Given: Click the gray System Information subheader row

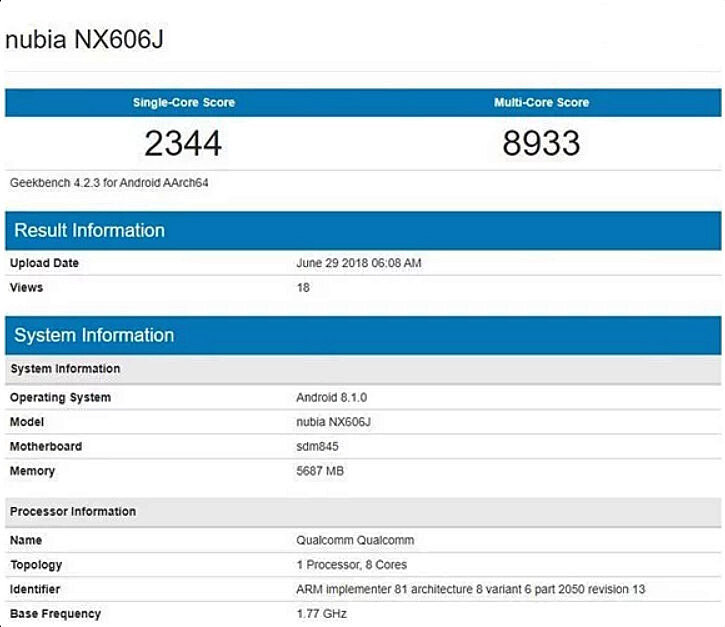Looking at the screenshot, I should [363, 369].
